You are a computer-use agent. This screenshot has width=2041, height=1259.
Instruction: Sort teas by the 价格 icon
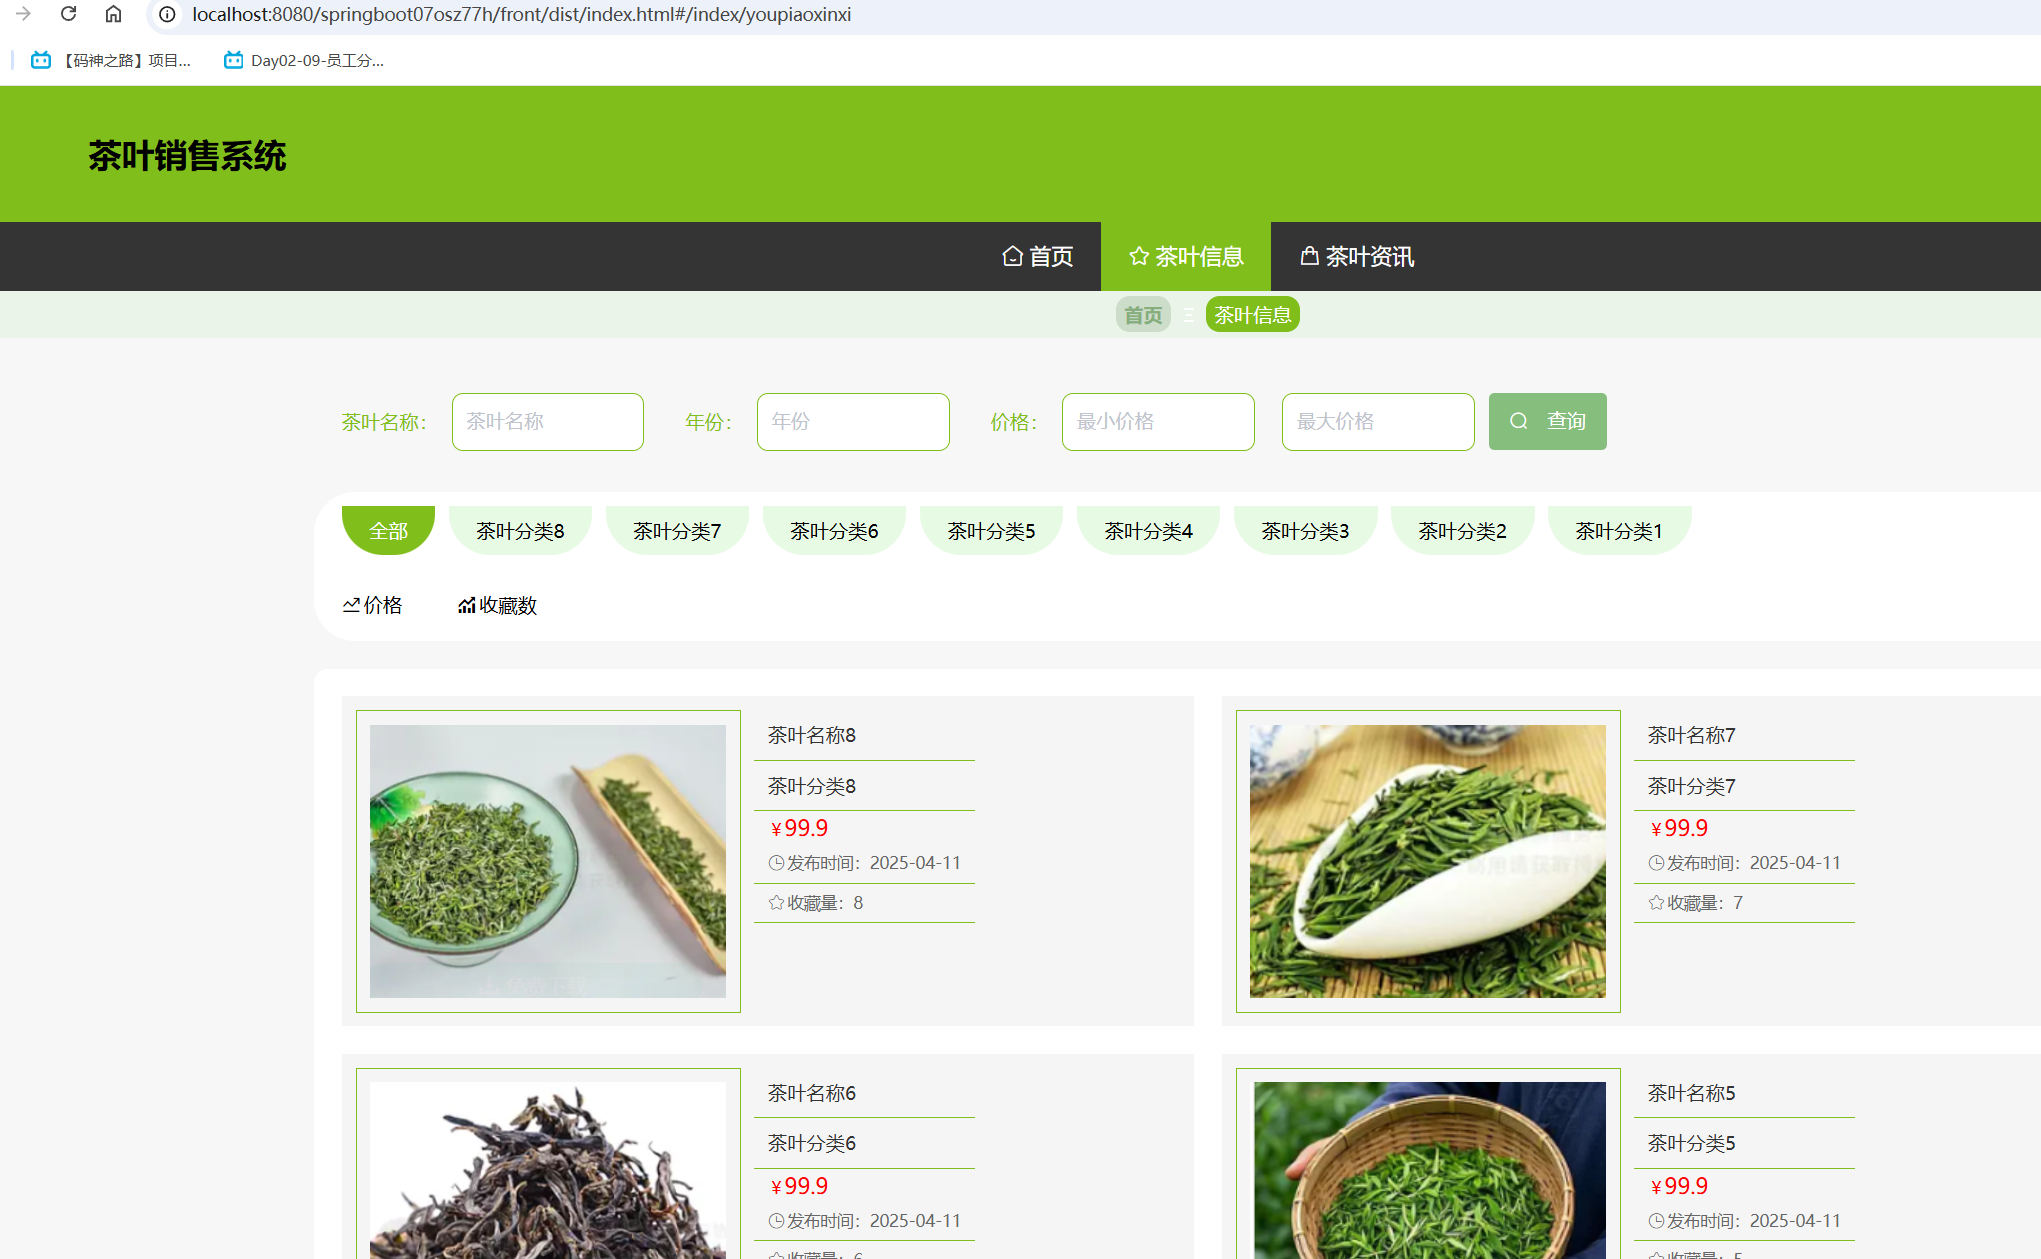[x=351, y=605]
